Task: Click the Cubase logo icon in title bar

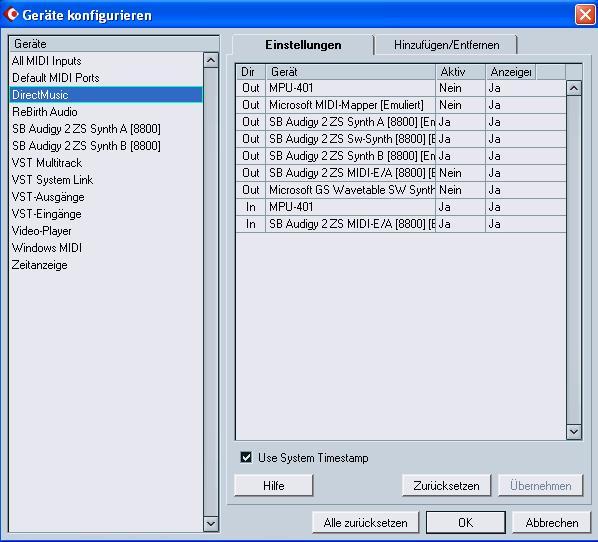Action: click(11, 14)
